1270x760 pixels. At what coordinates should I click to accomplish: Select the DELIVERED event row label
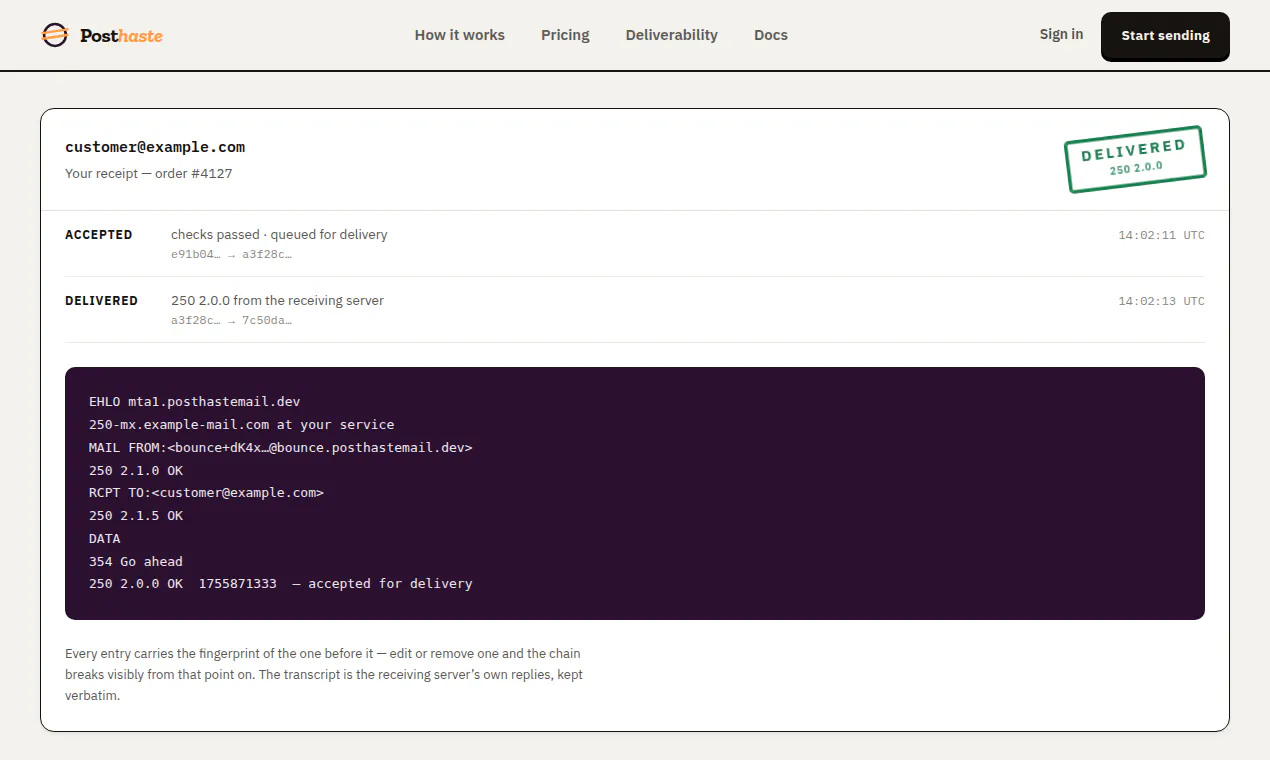(x=101, y=301)
